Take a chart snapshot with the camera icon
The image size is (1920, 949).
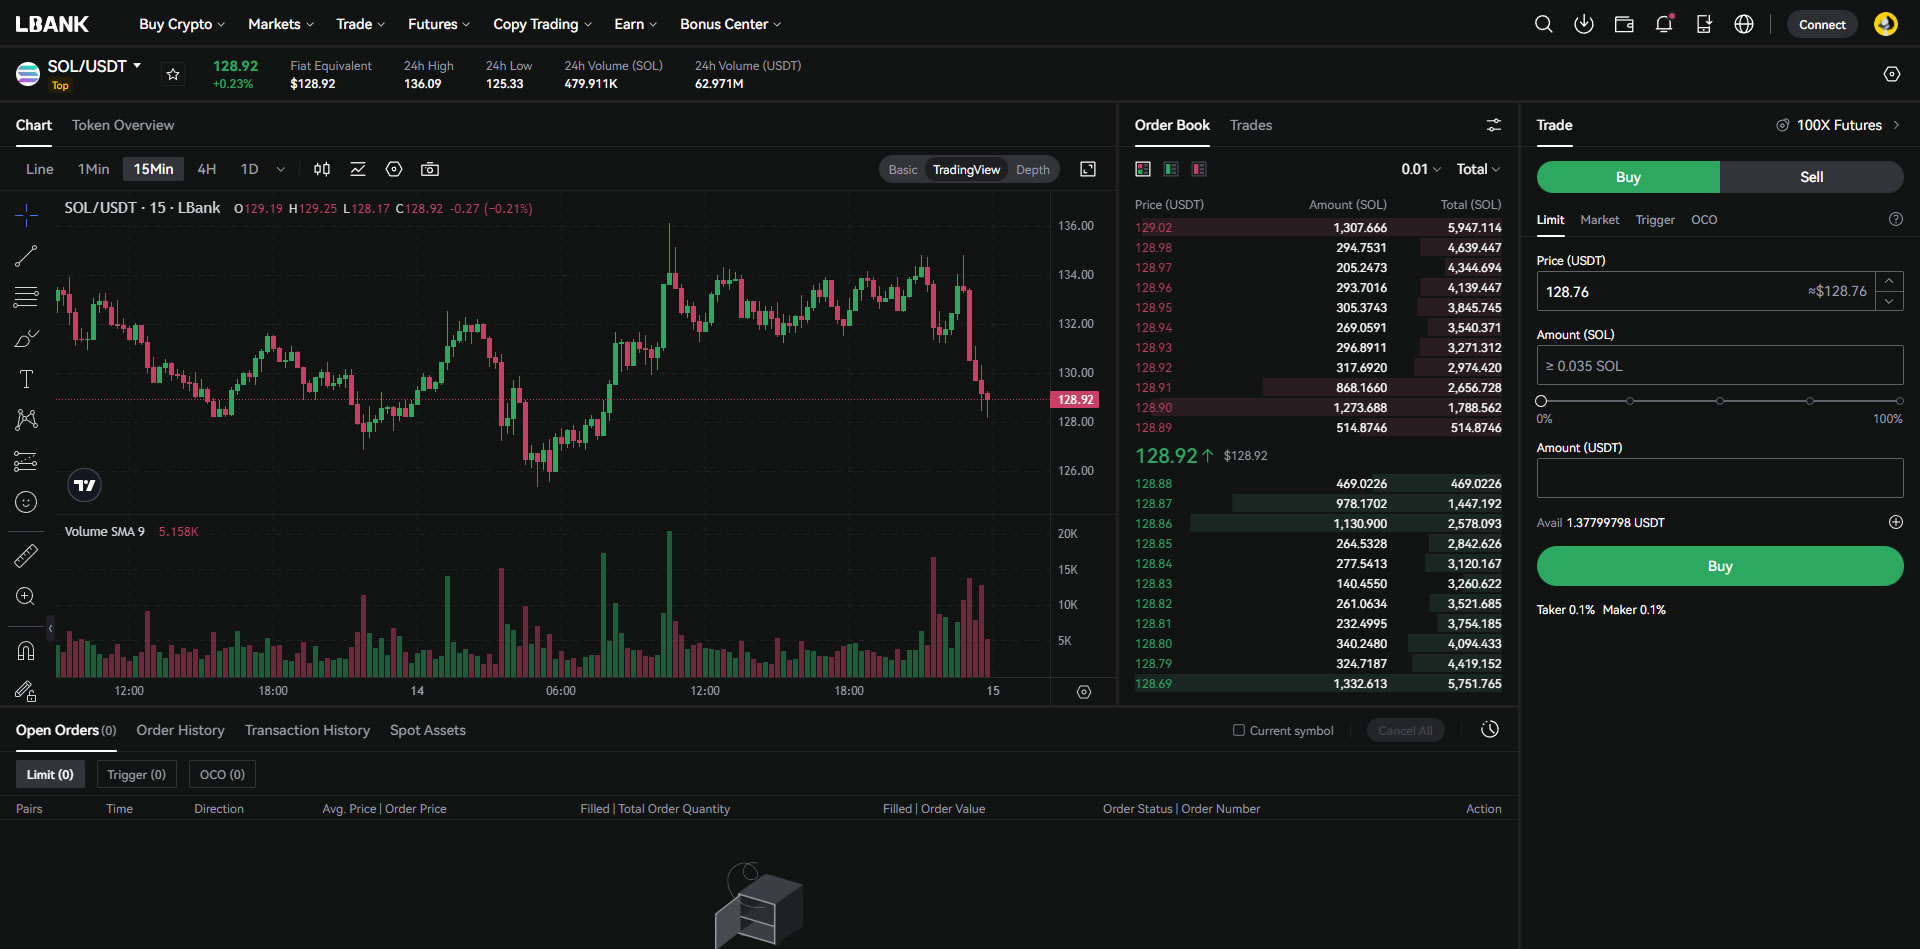click(430, 169)
